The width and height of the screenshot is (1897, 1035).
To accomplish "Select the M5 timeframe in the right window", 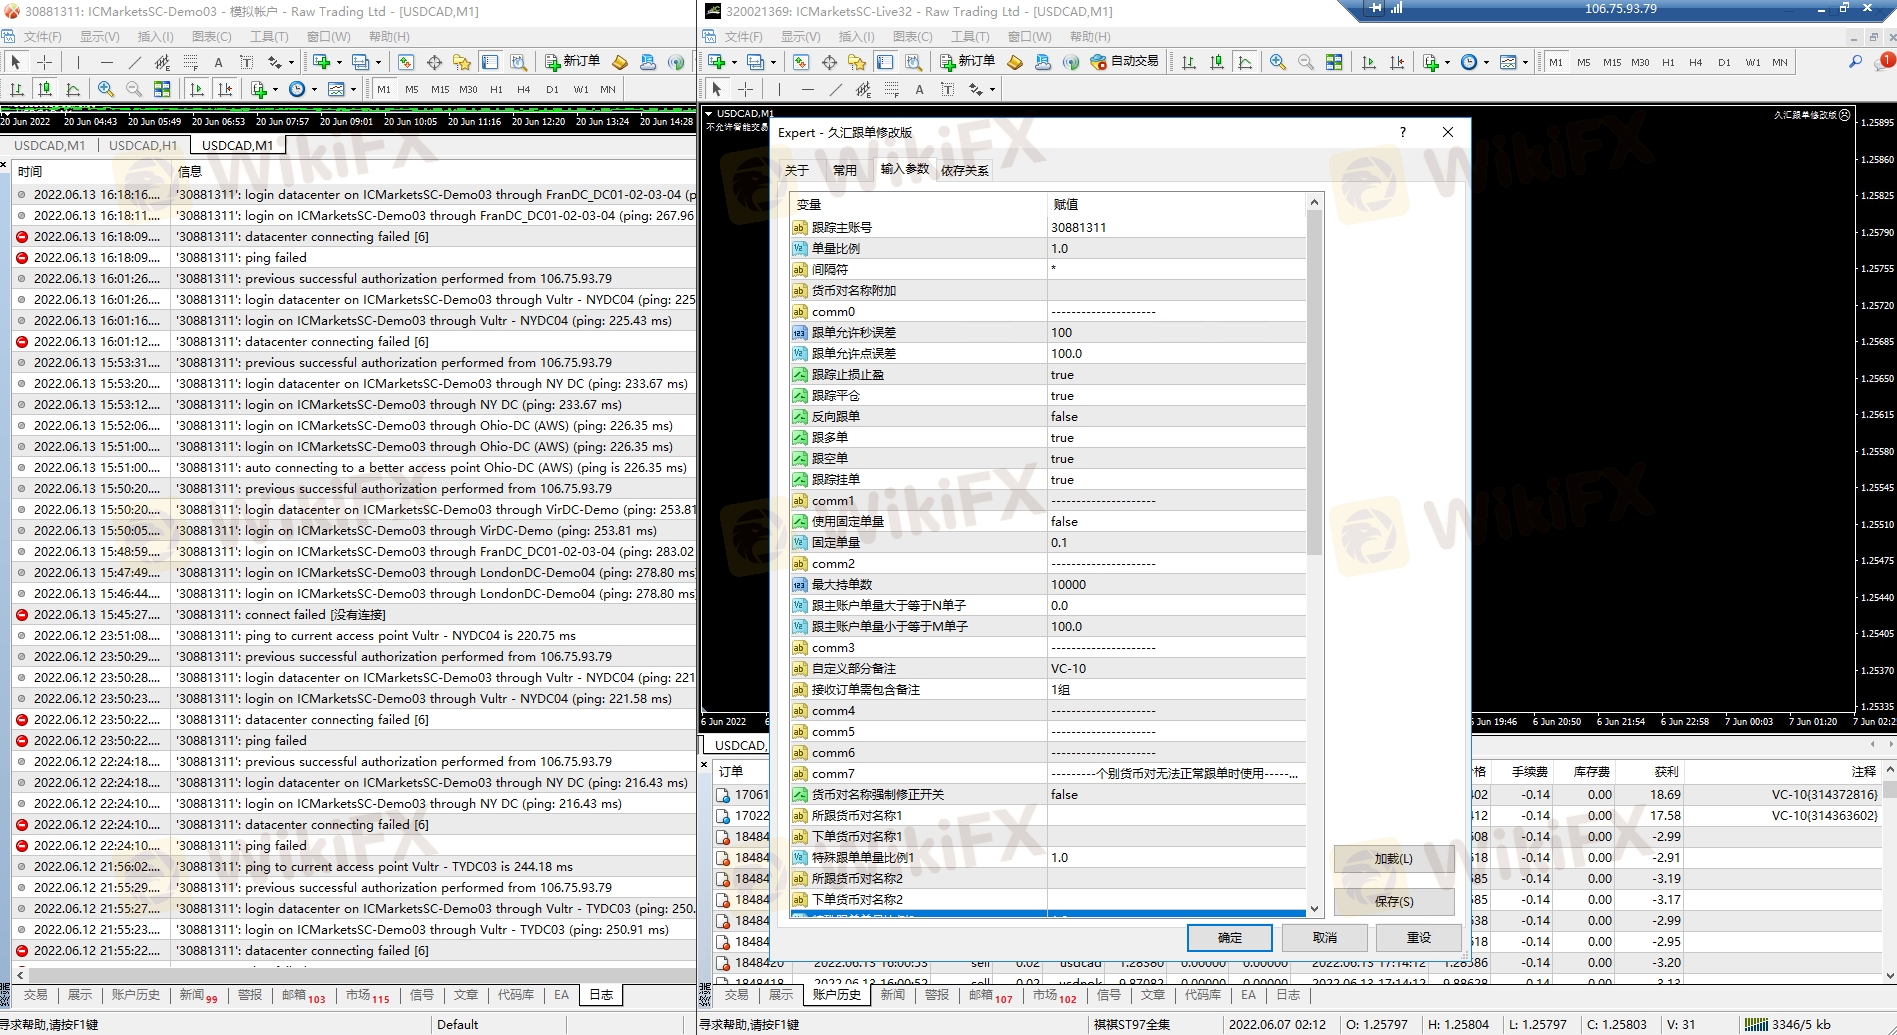I will point(1584,62).
